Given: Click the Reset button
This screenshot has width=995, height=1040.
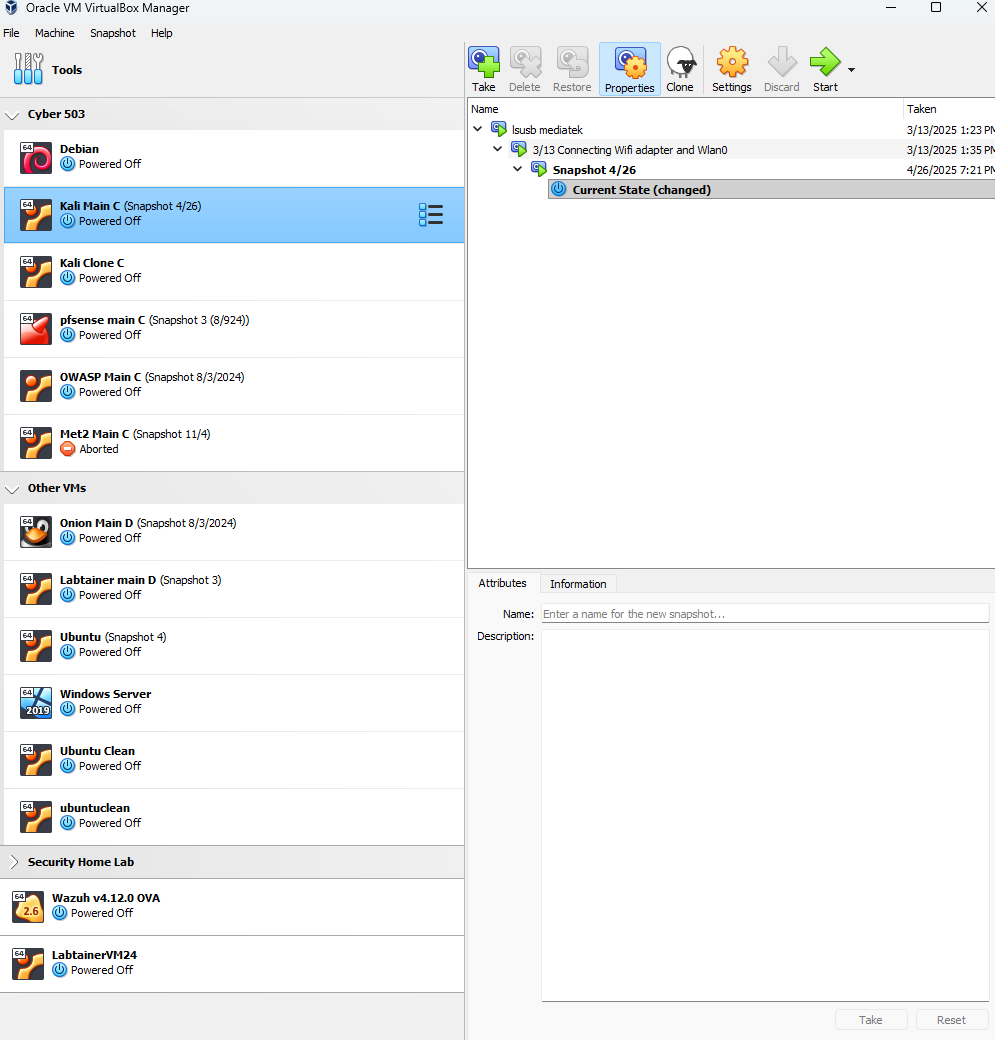Looking at the screenshot, I should click(x=951, y=1019).
